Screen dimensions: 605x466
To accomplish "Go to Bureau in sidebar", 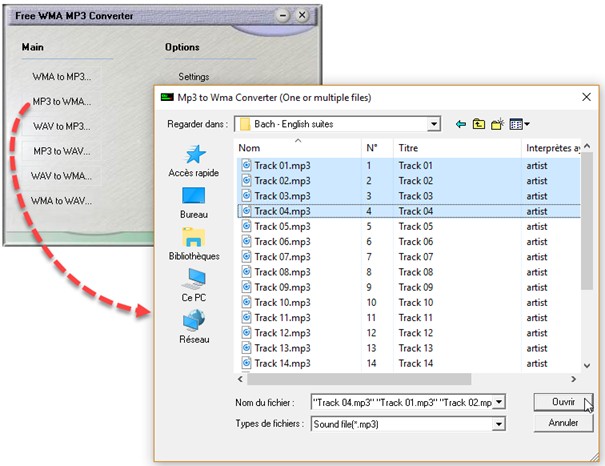I will (194, 202).
